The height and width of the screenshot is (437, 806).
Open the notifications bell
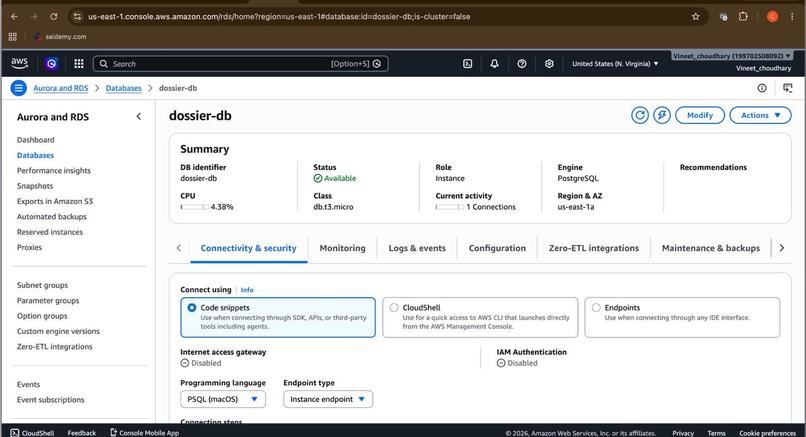494,64
